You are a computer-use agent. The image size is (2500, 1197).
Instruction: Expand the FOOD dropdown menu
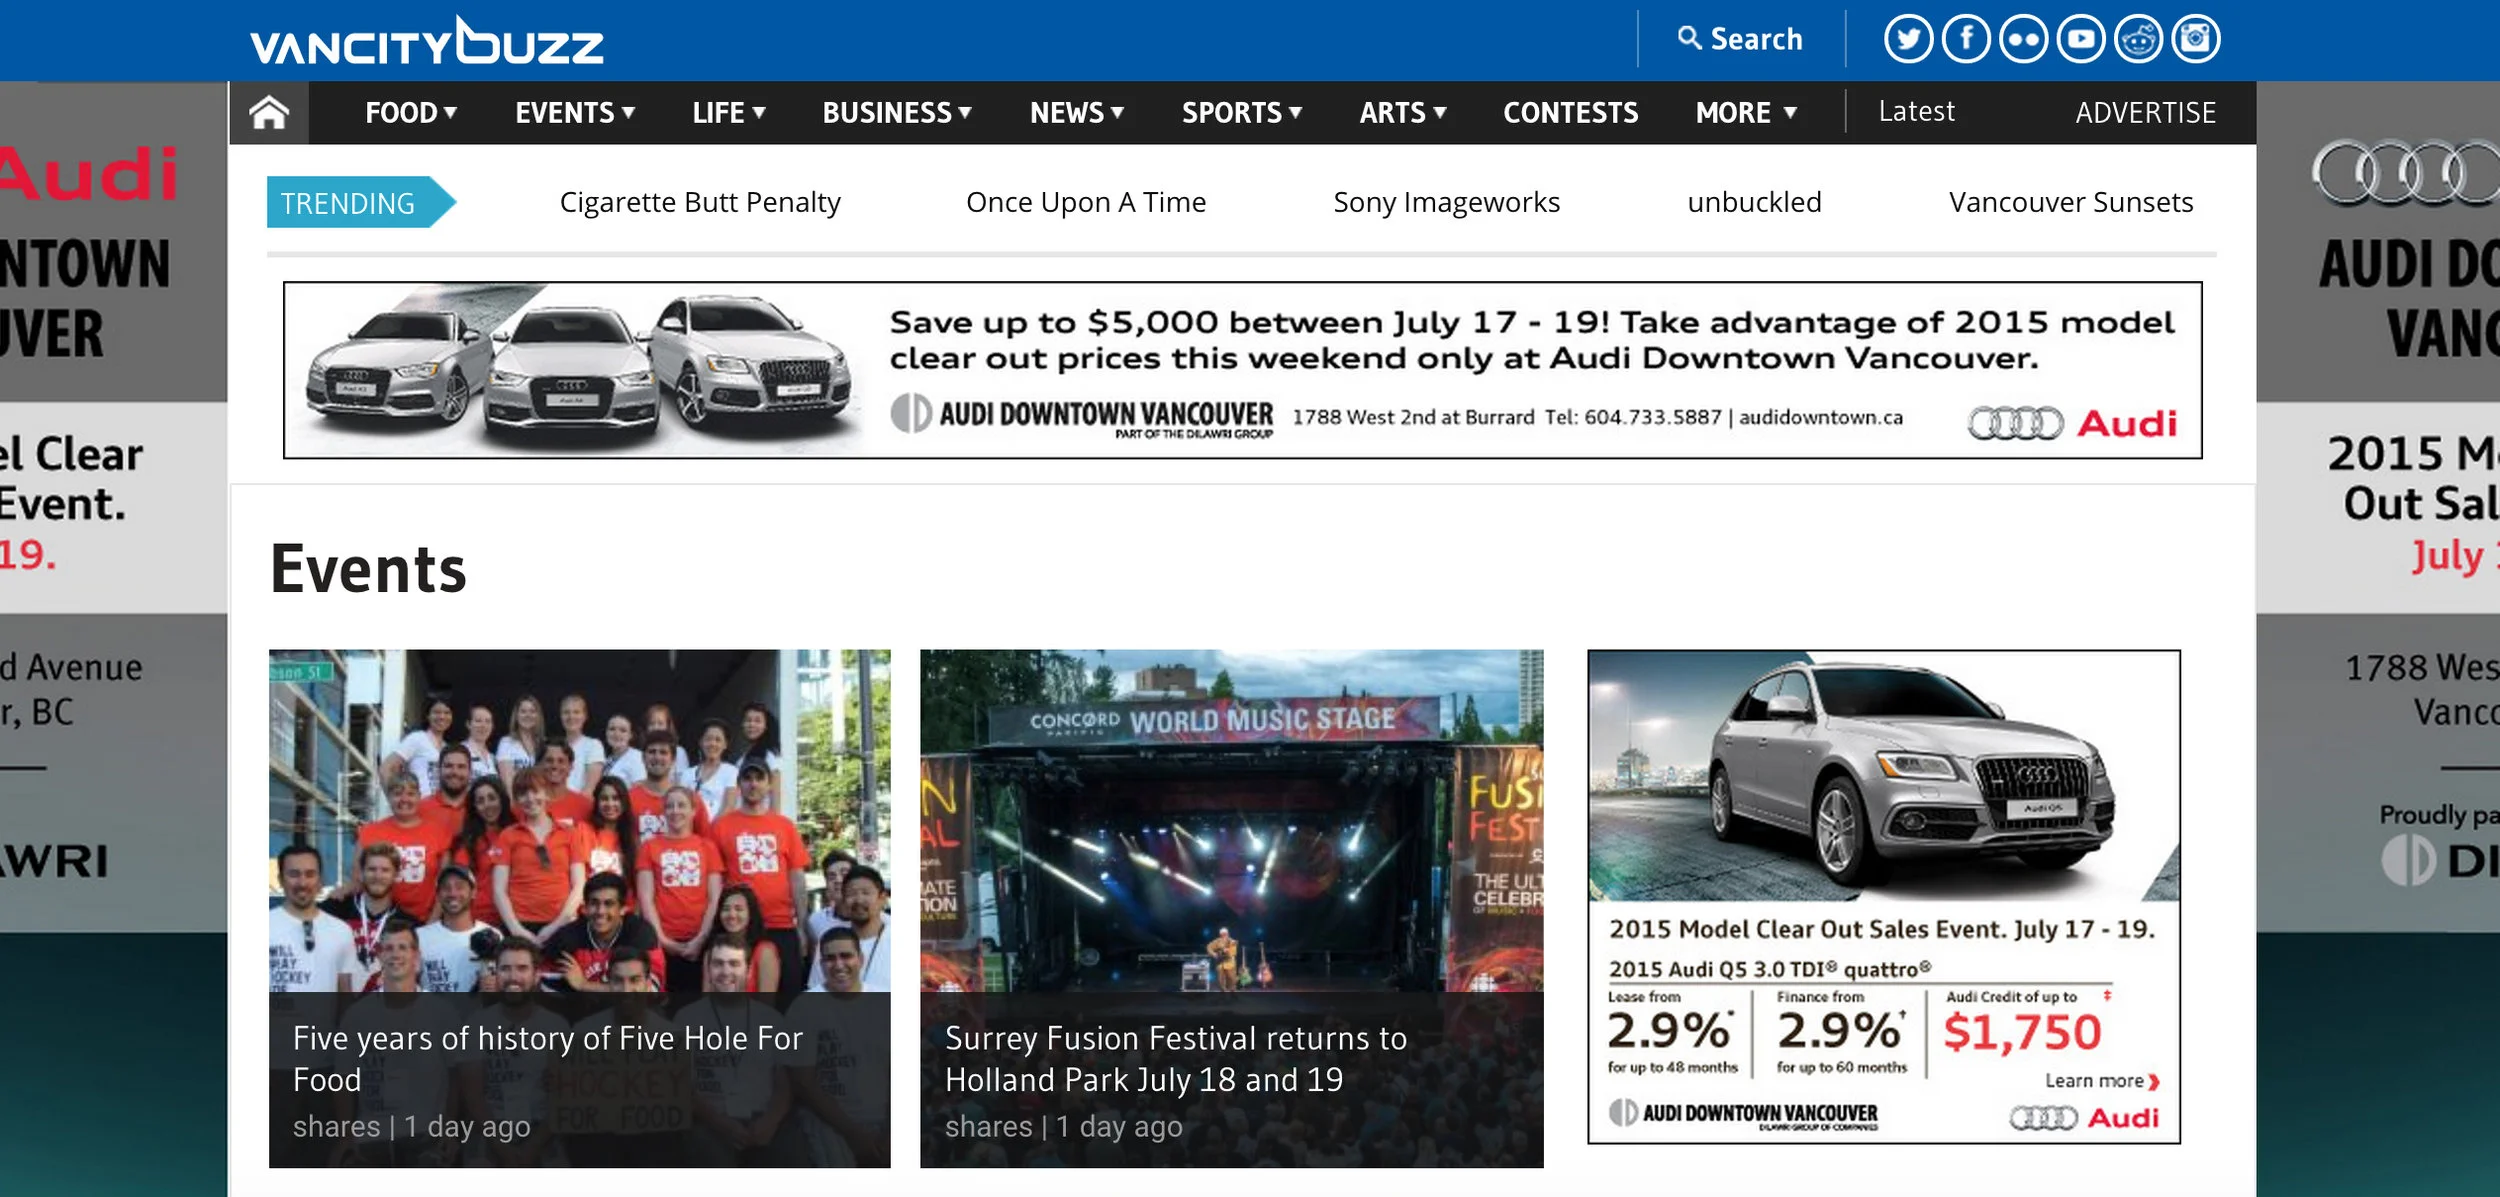pyautogui.click(x=410, y=113)
